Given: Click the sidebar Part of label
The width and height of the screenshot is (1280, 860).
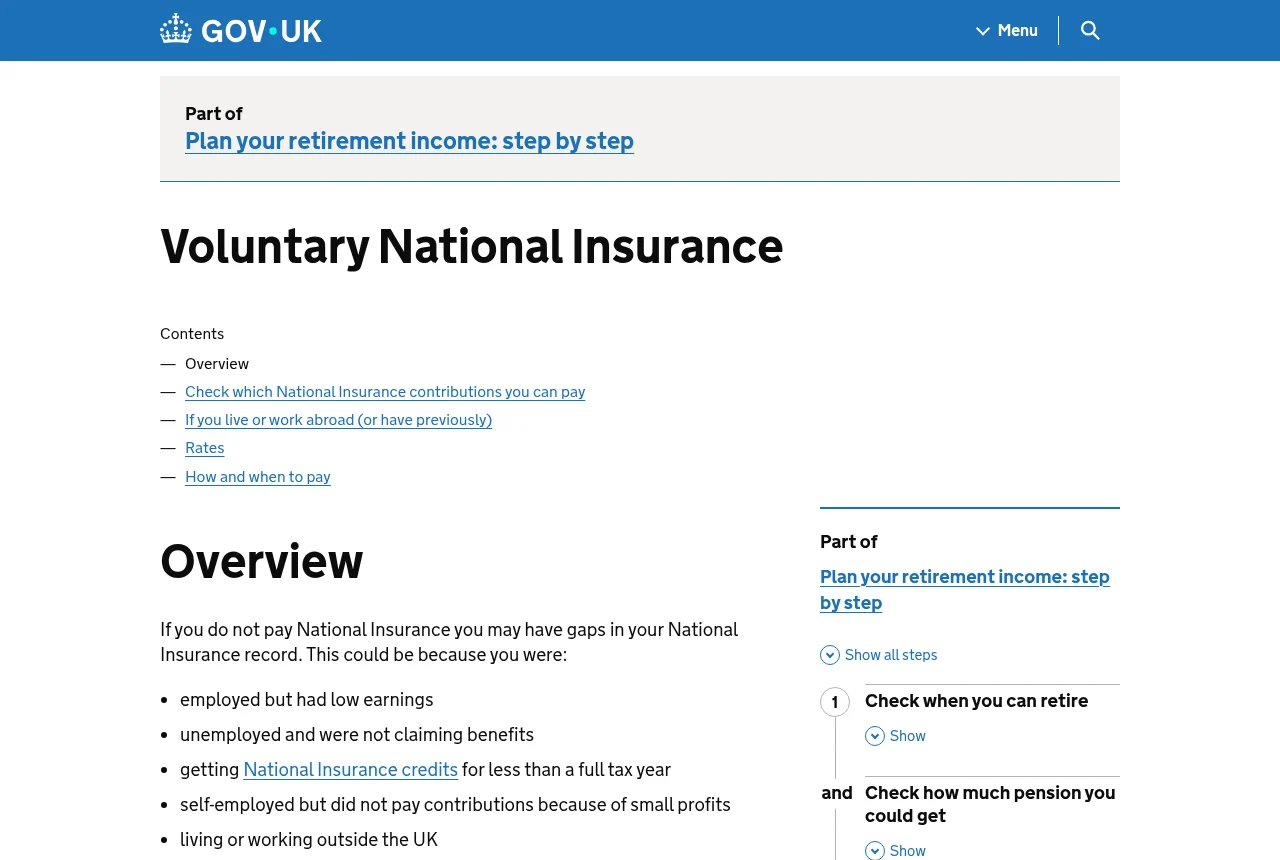Looking at the screenshot, I should (x=849, y=542).
